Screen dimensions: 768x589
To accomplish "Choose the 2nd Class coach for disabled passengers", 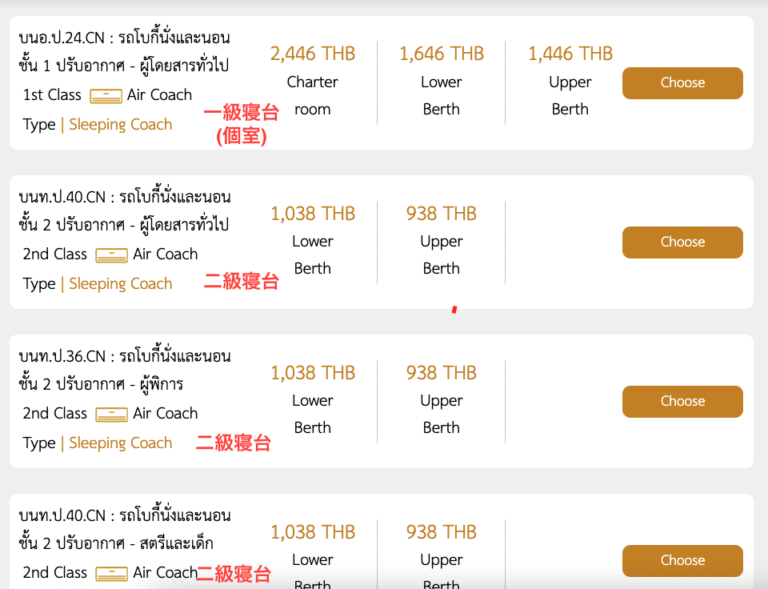I will pos(682,401).
